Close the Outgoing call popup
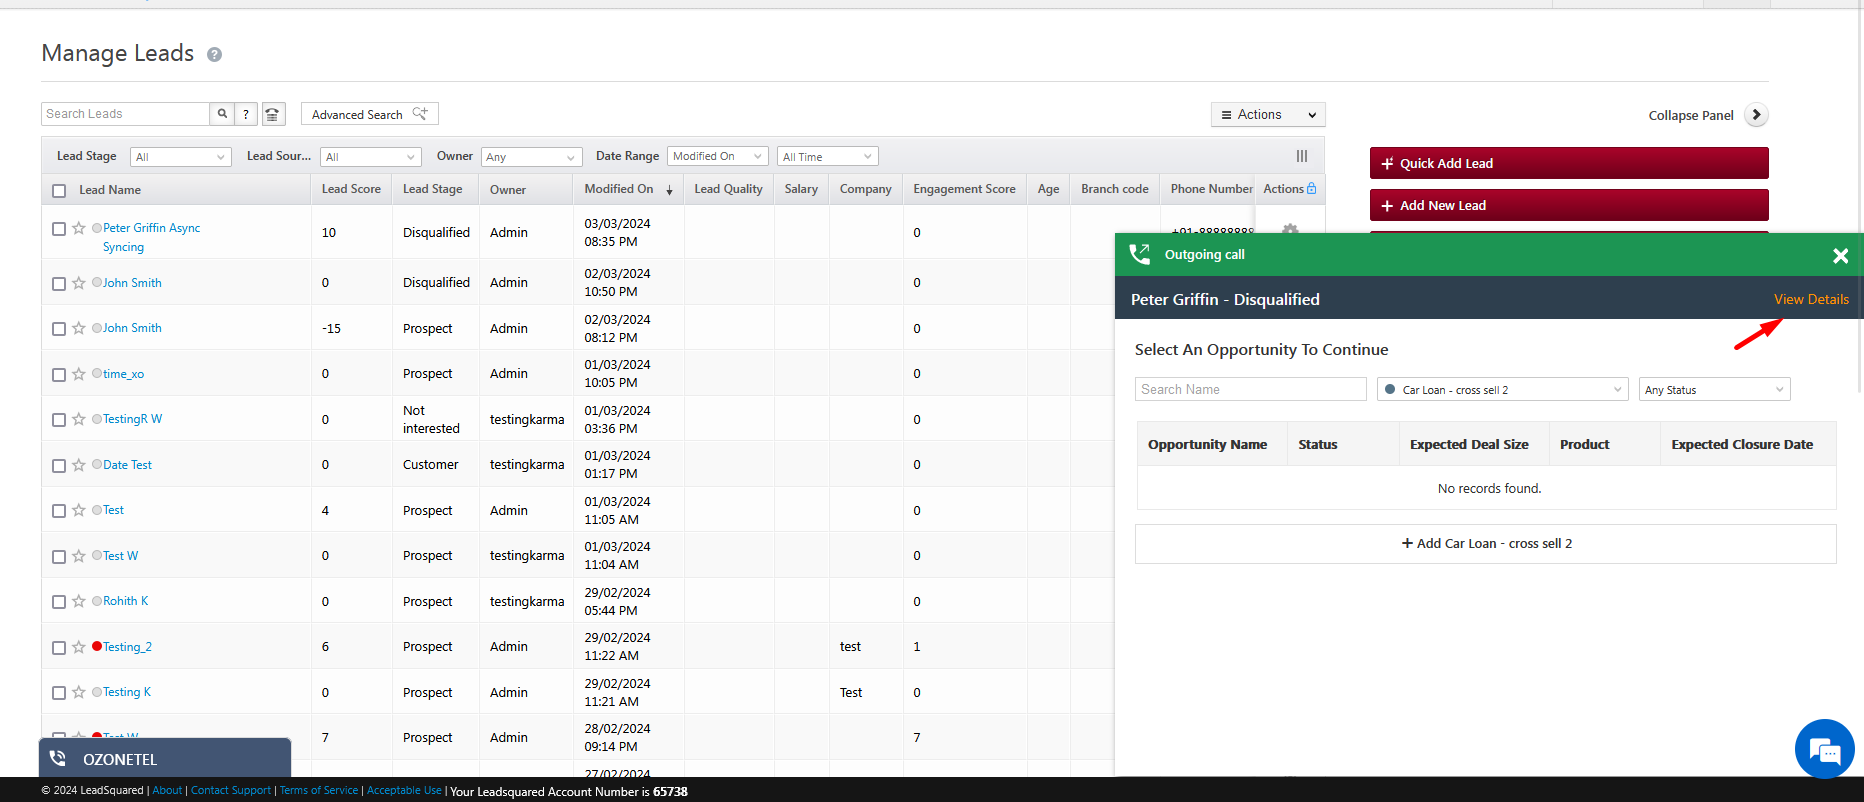 click(1839, 256)
